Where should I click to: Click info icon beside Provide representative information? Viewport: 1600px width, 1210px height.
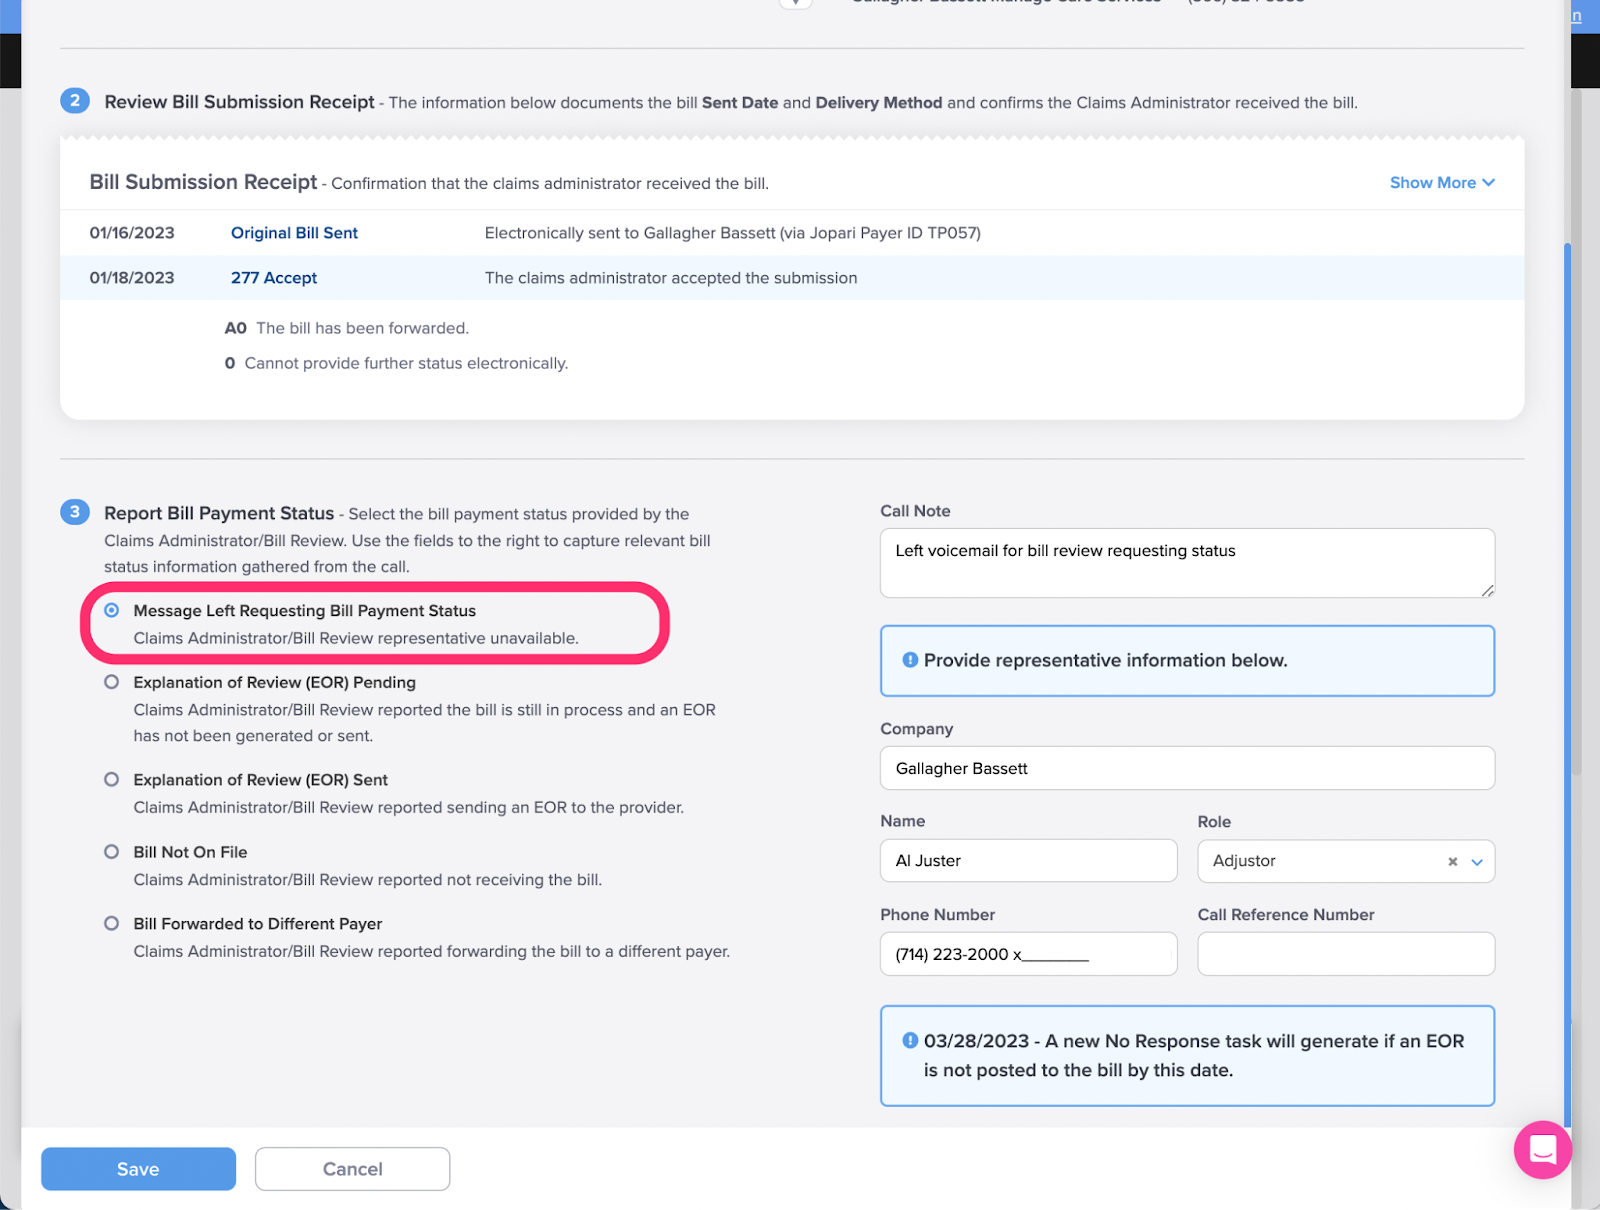tap(910, 660)
